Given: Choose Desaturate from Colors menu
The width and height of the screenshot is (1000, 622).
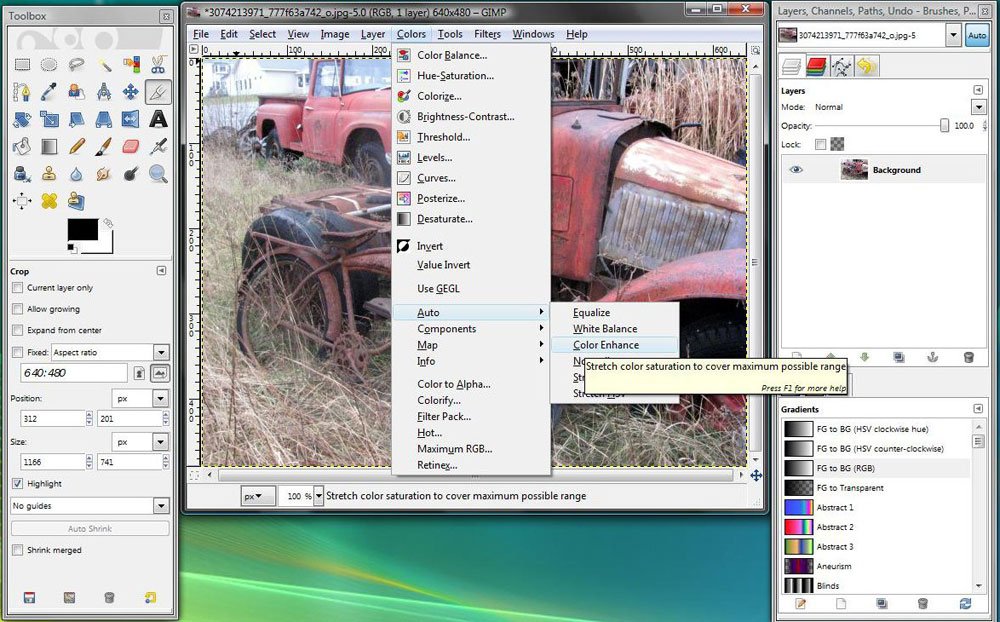Looking at the screenshot, I should click(471, 219).
